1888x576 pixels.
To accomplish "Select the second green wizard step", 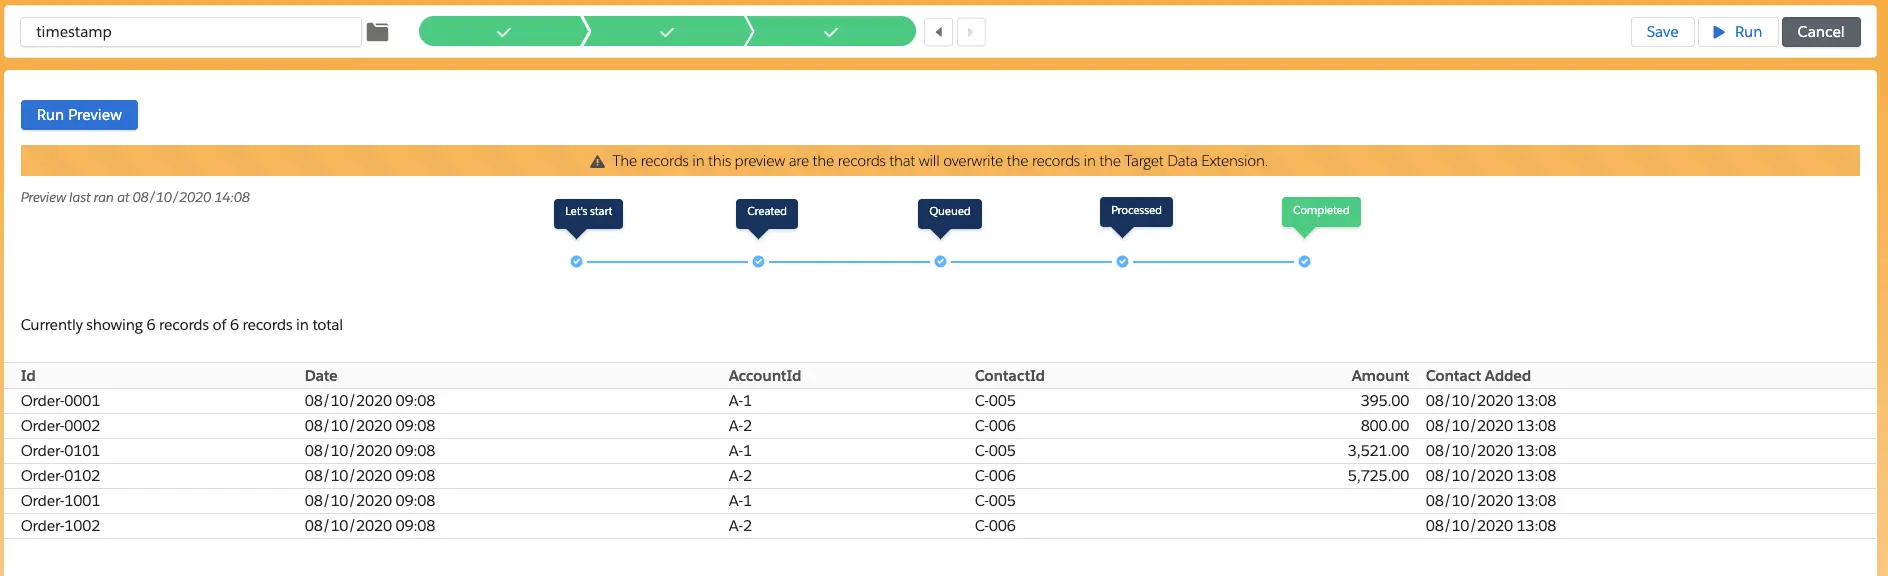I will pyautogui.click(x=666, y=32).
